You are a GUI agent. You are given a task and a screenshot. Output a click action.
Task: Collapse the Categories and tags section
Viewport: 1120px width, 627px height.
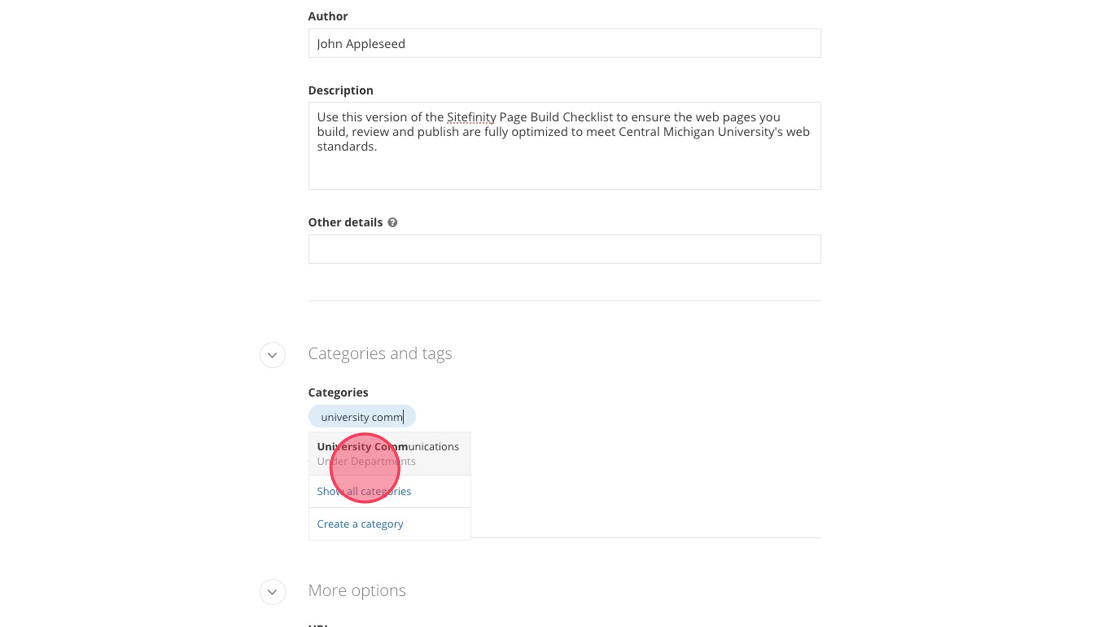point(272,355)
